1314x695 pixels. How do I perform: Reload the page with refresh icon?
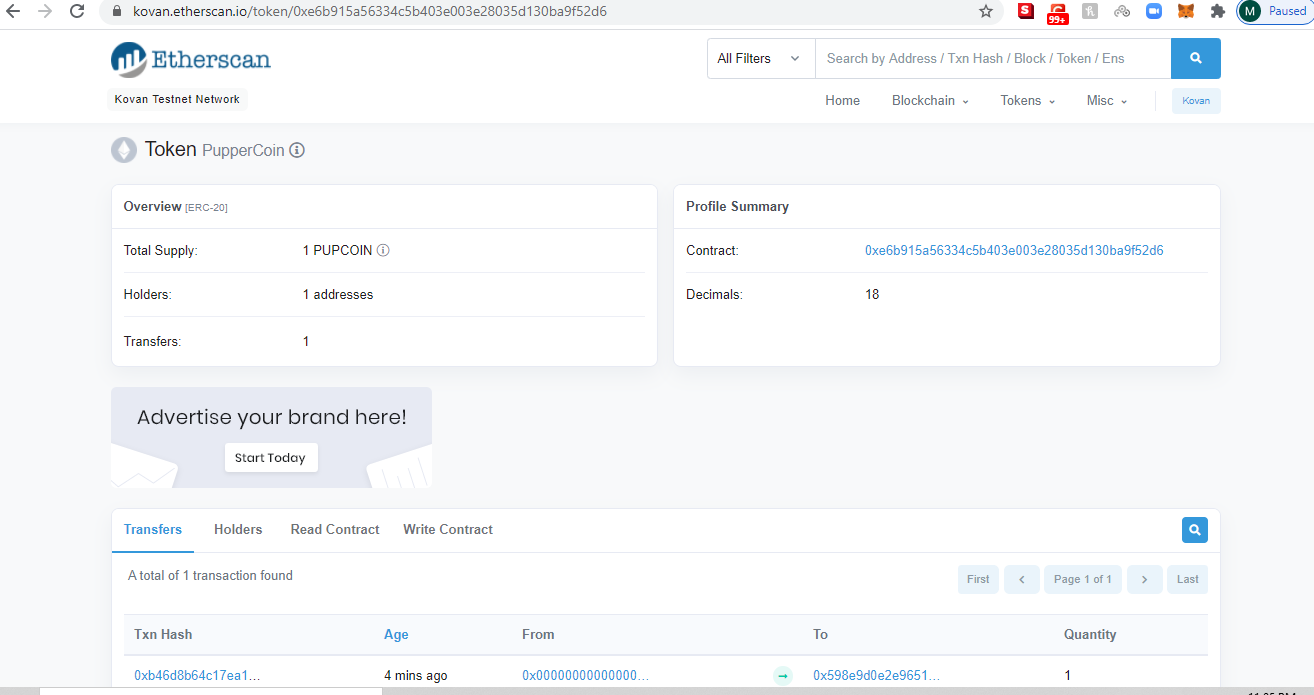(77, 11)
